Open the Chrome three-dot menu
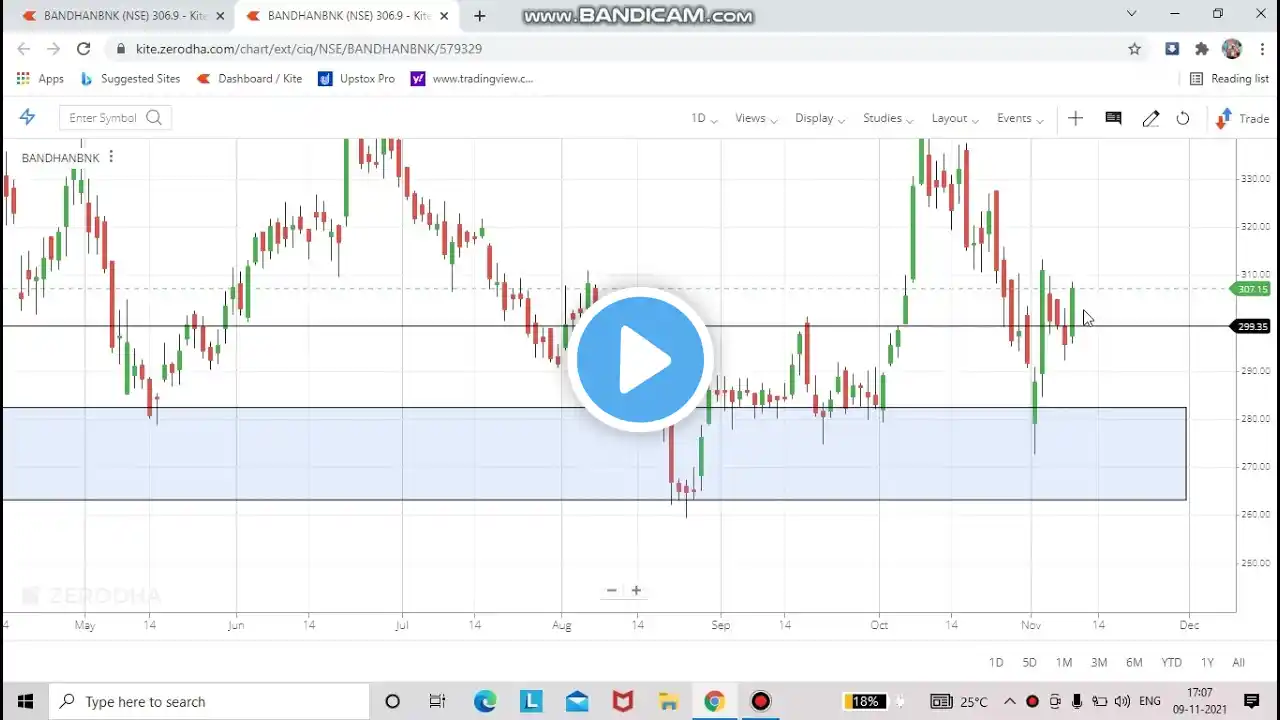 [1263, 48]
